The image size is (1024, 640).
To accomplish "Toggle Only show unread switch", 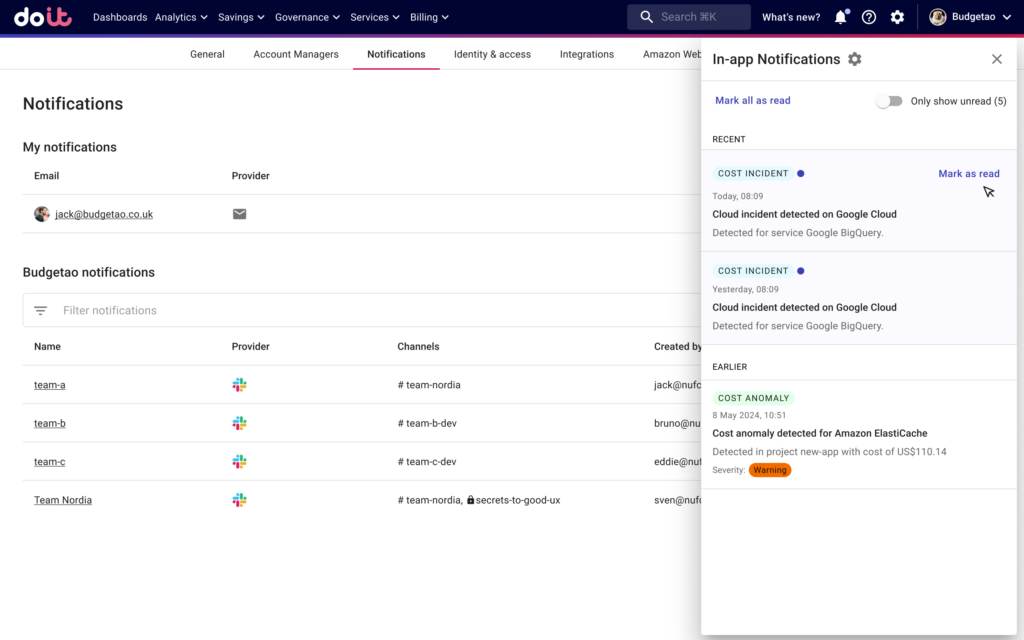I will pos(889,101).
